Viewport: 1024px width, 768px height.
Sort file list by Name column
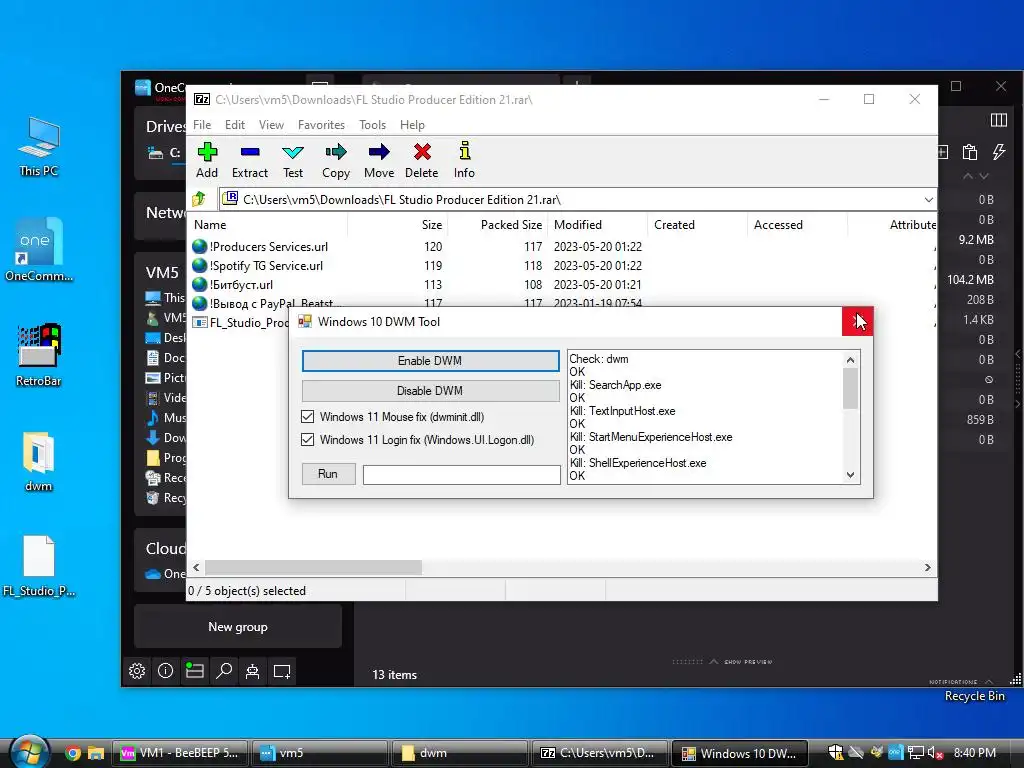[268, 225]
